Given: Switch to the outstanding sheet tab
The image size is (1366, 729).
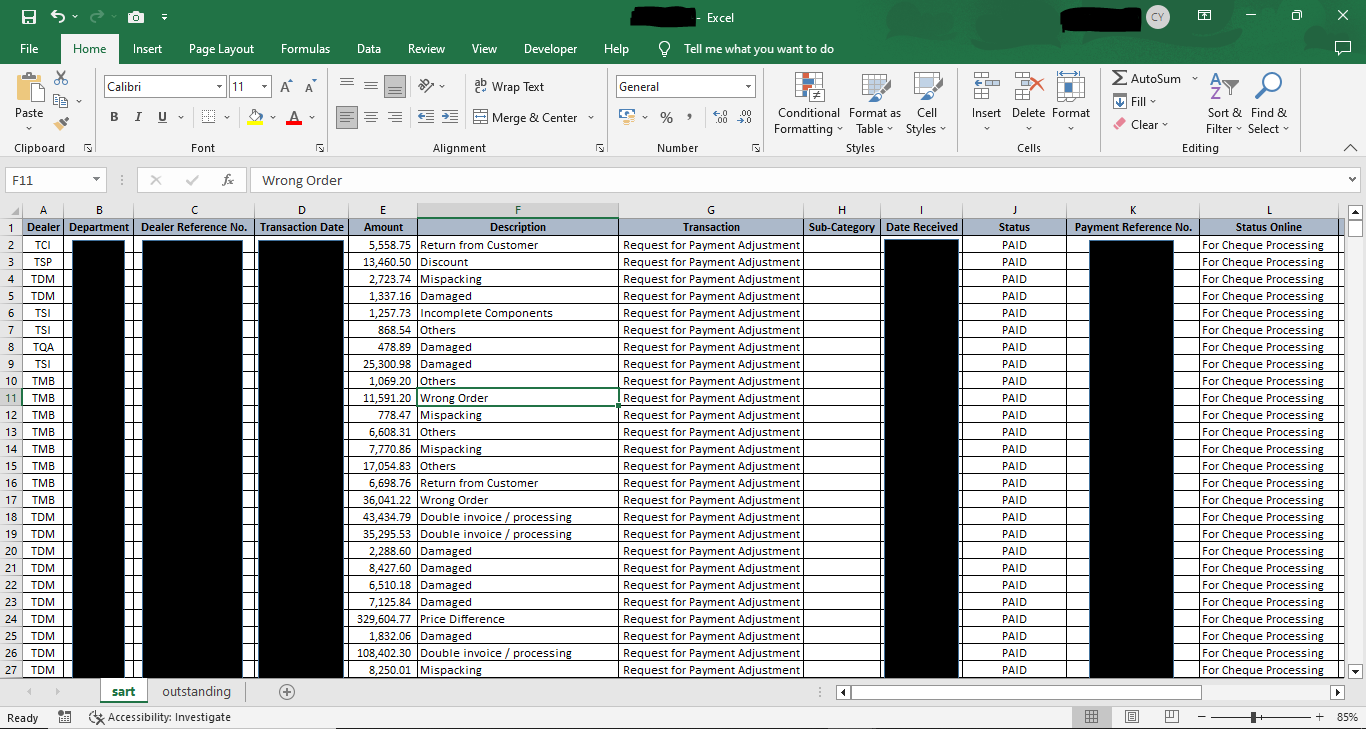Looking at the screenshot, I should 196,692.
